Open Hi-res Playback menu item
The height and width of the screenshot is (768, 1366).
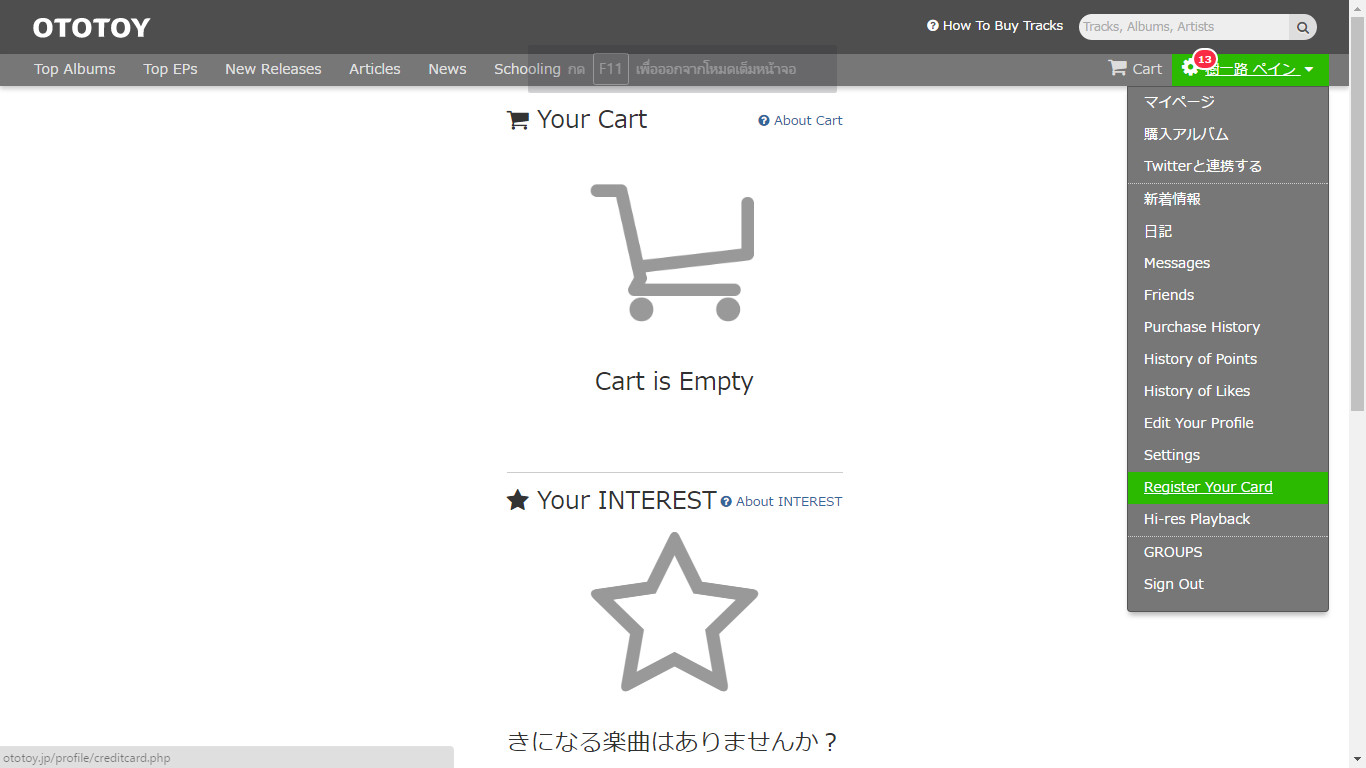(1196, 519)
